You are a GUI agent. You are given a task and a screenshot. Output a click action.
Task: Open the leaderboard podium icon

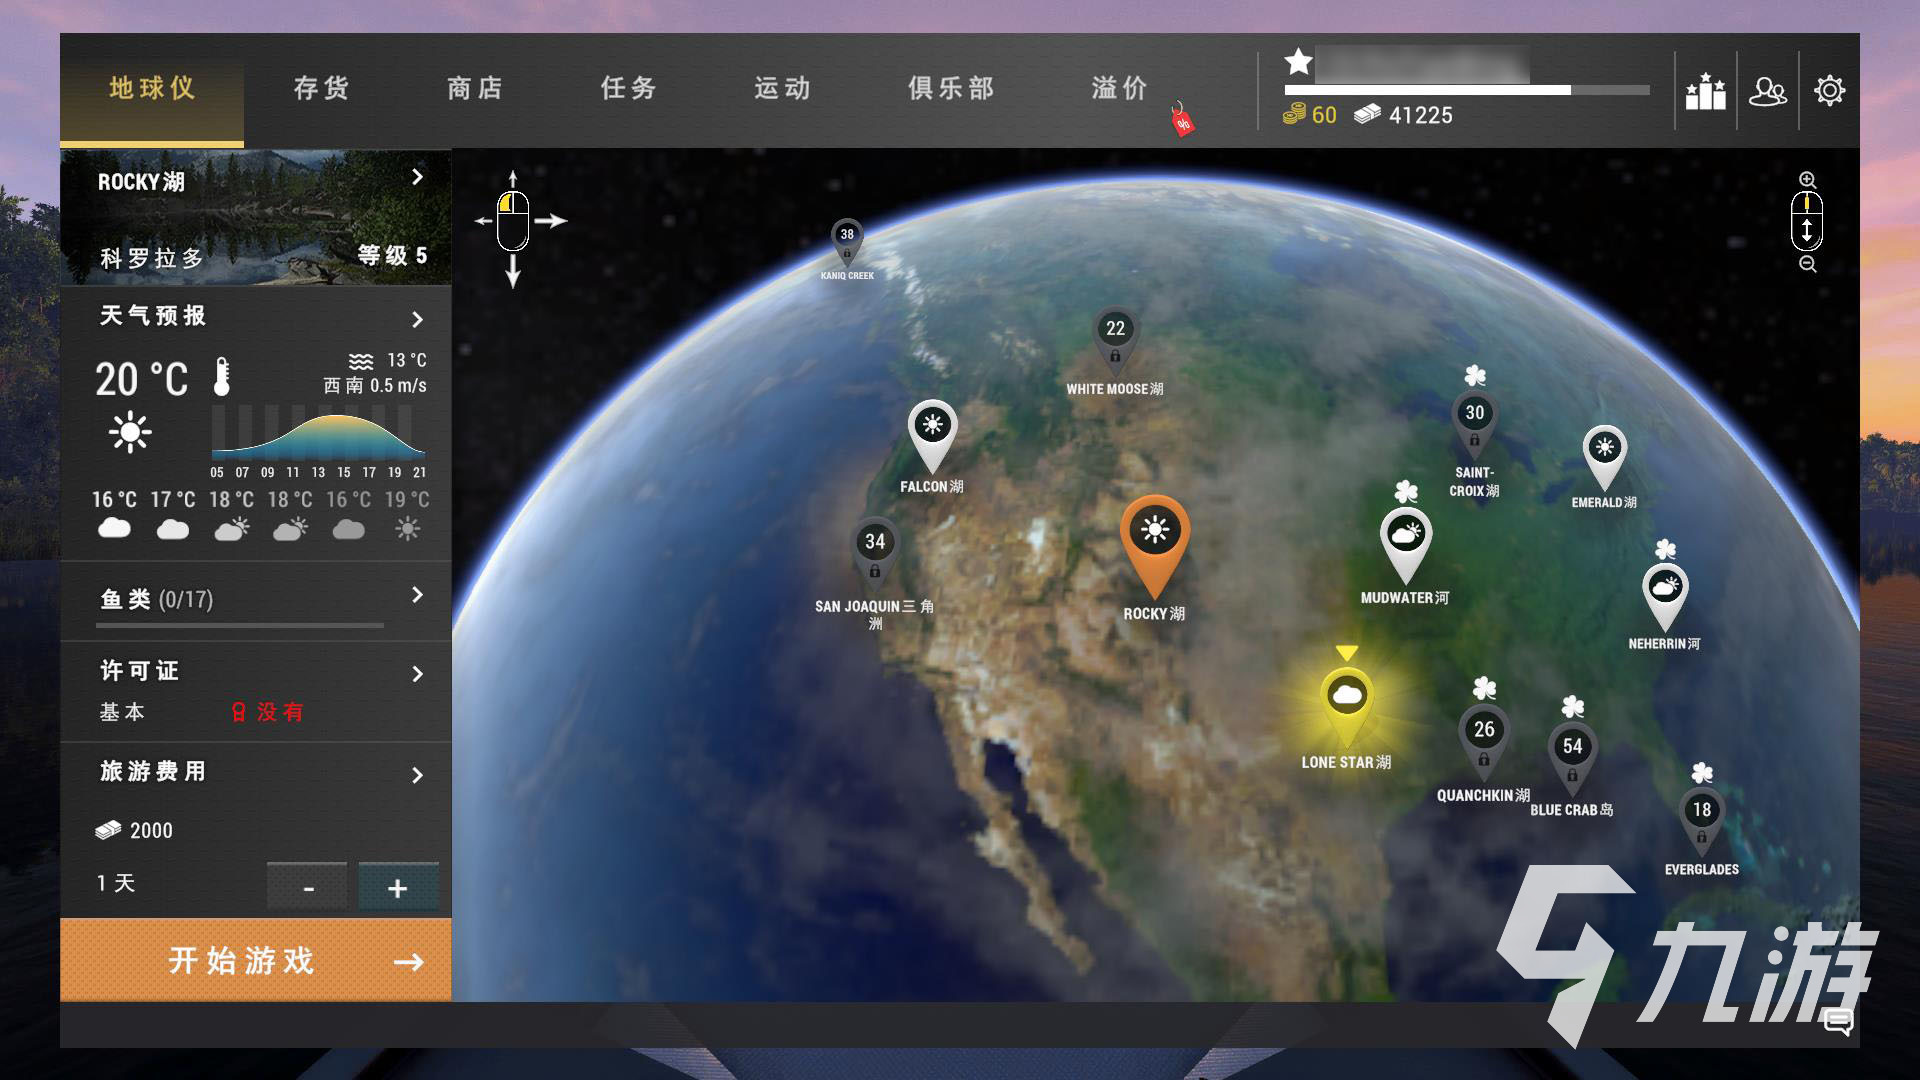pos(1705,91)
